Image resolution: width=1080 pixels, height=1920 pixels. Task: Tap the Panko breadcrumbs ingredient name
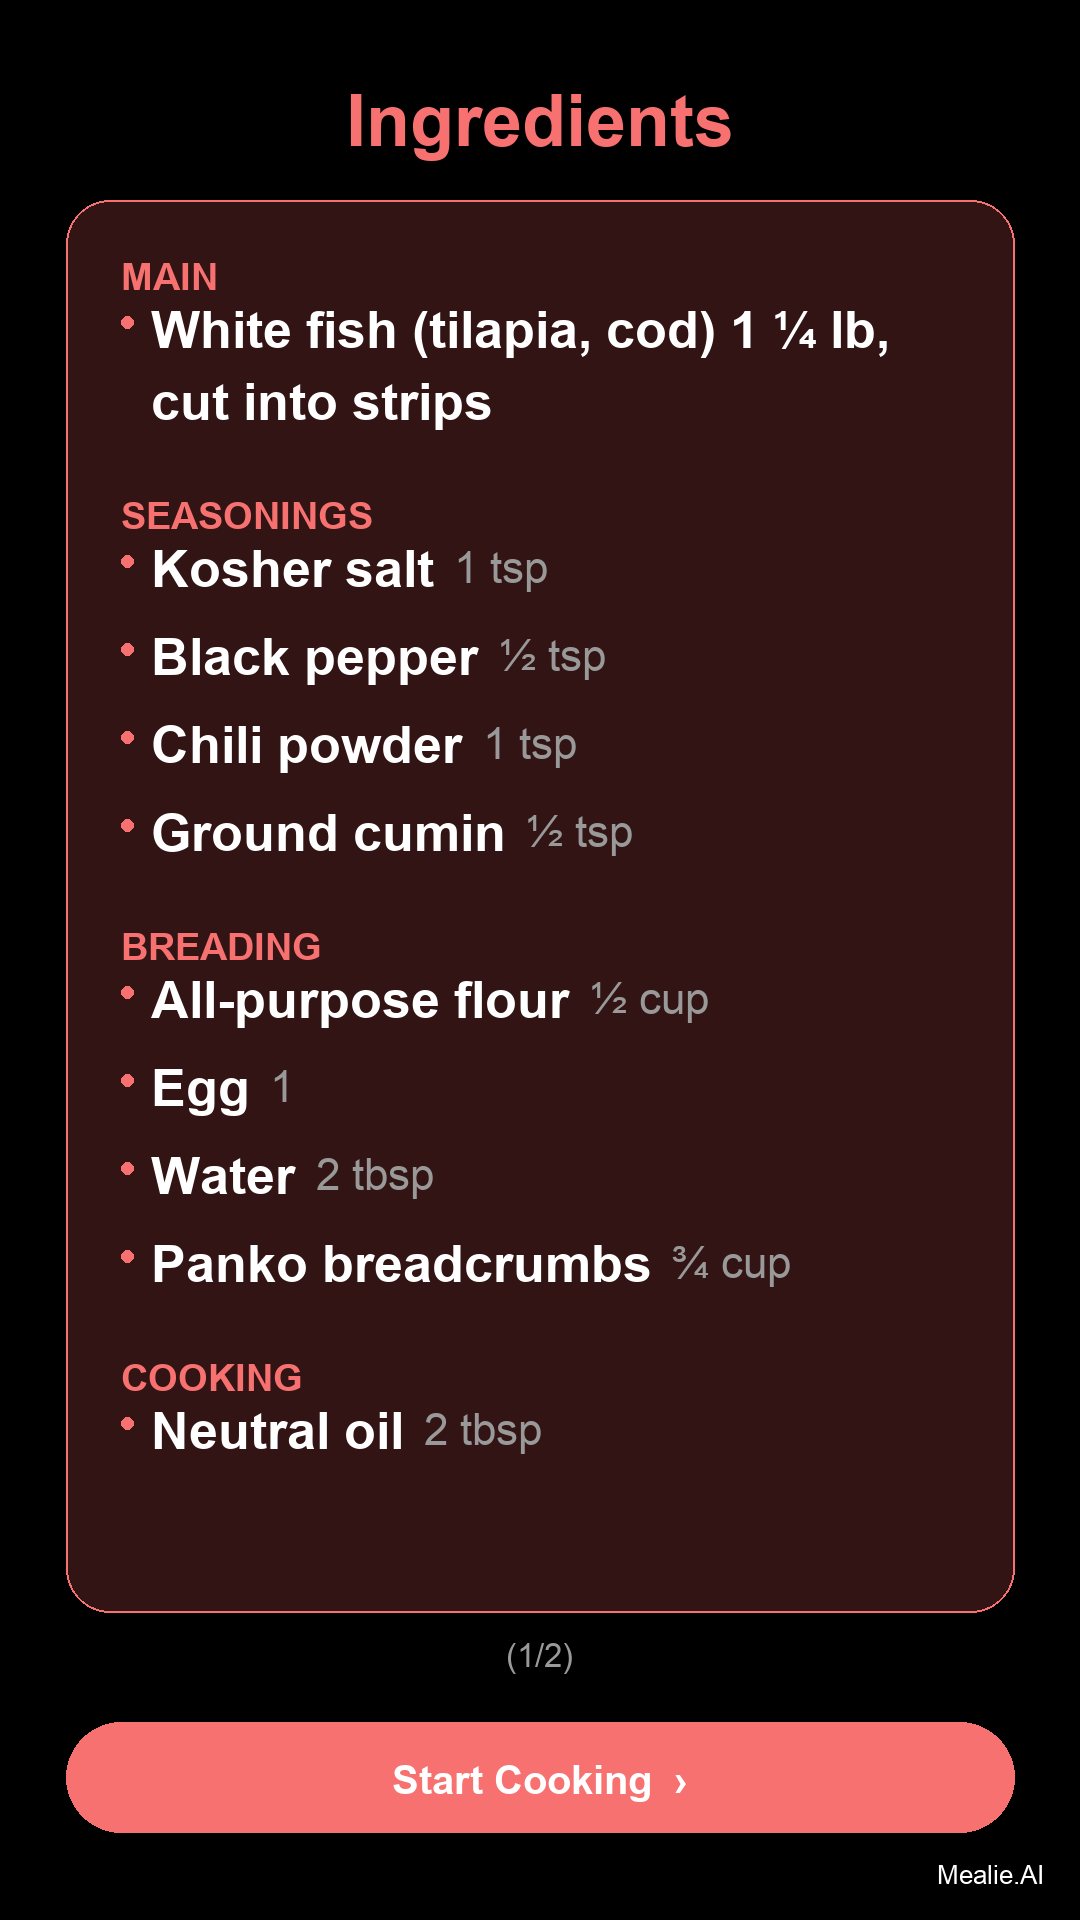click(x=401, y=1264)
